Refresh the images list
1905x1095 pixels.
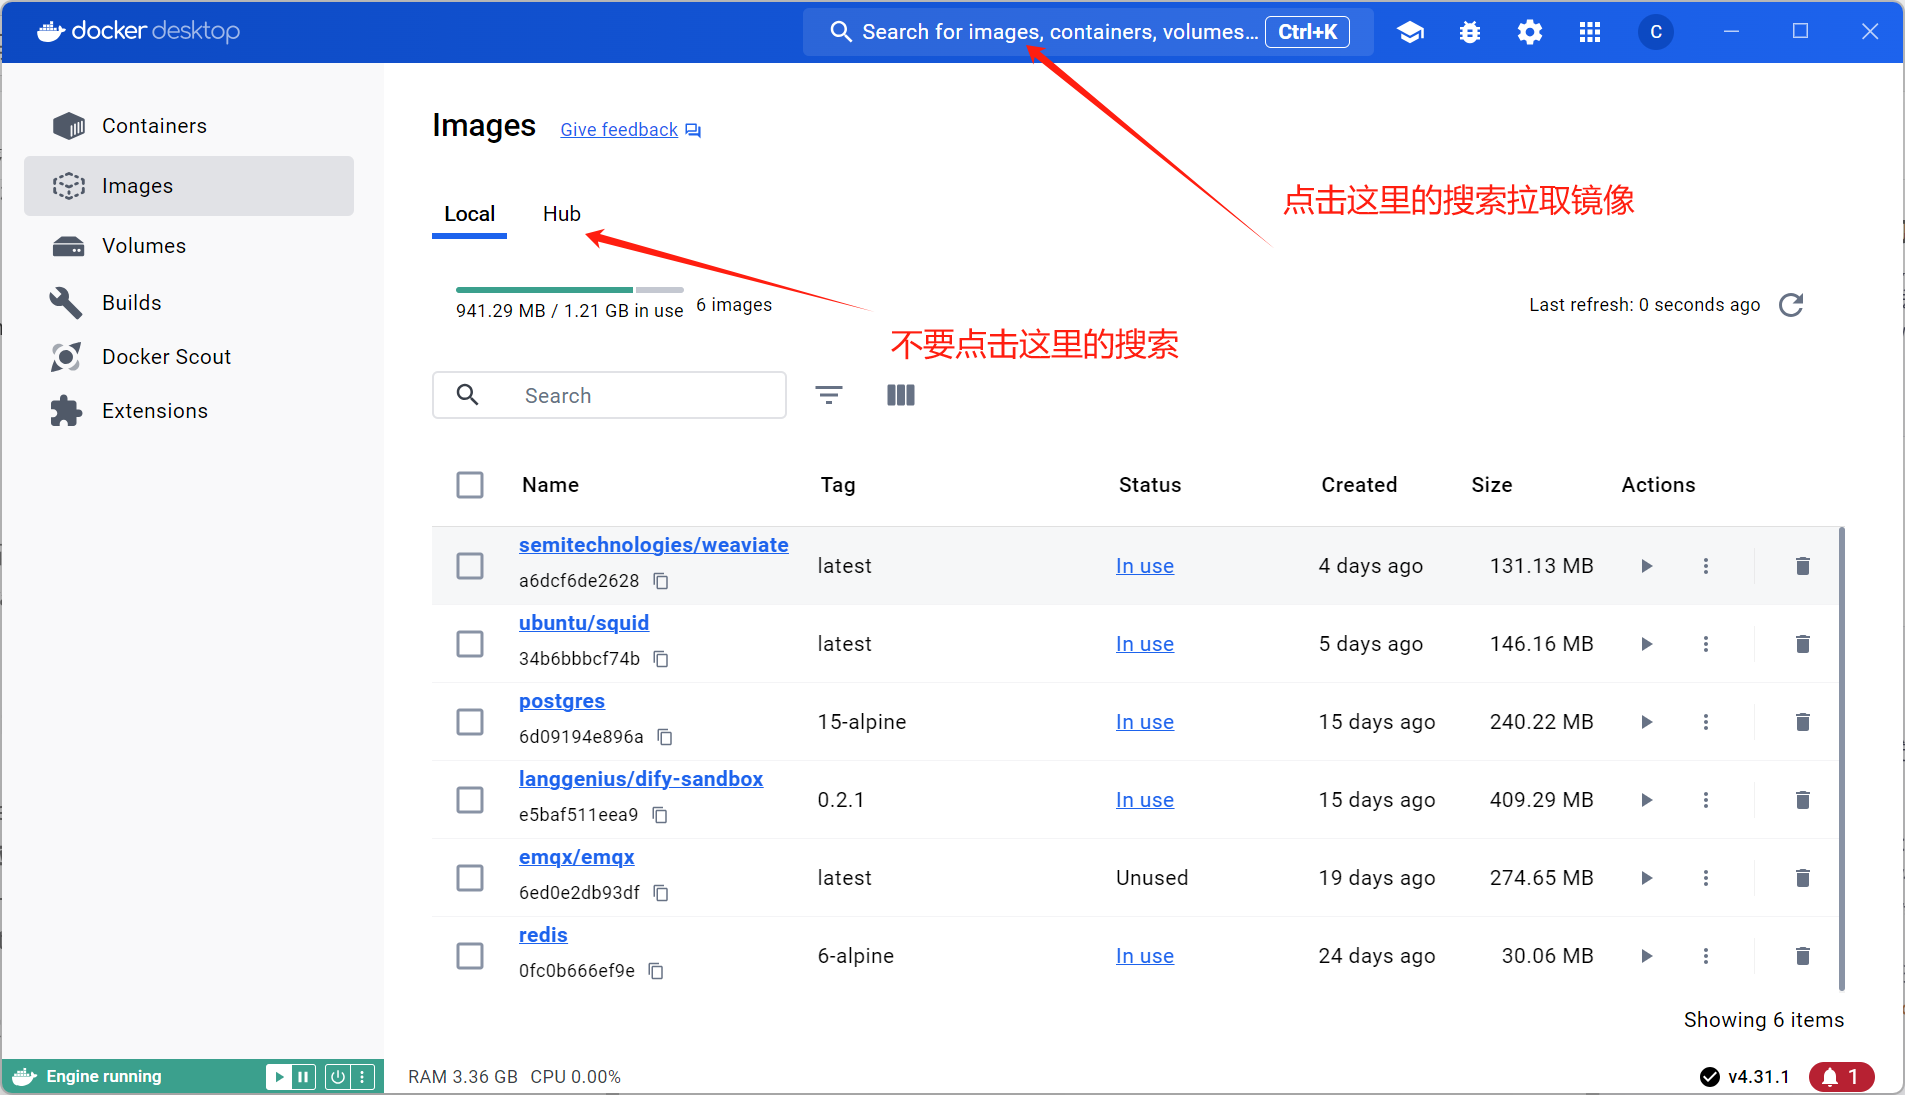coord(1791,305)
